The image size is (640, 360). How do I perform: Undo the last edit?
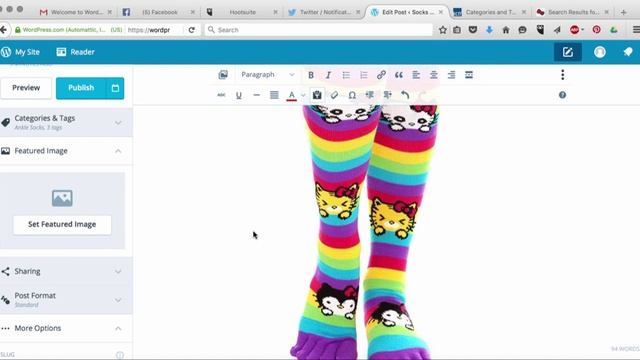tap(405, 95)
